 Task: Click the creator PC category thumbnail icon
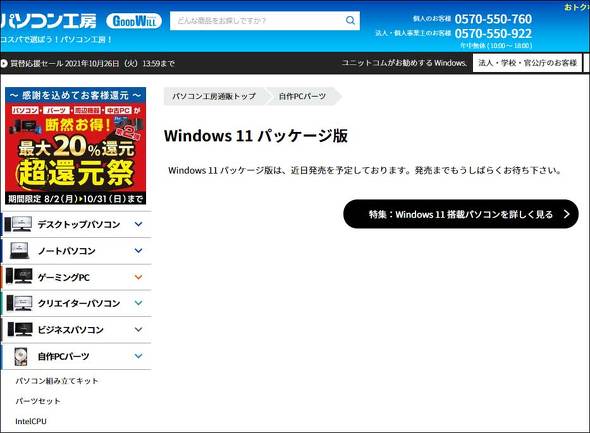pos(19,303)
